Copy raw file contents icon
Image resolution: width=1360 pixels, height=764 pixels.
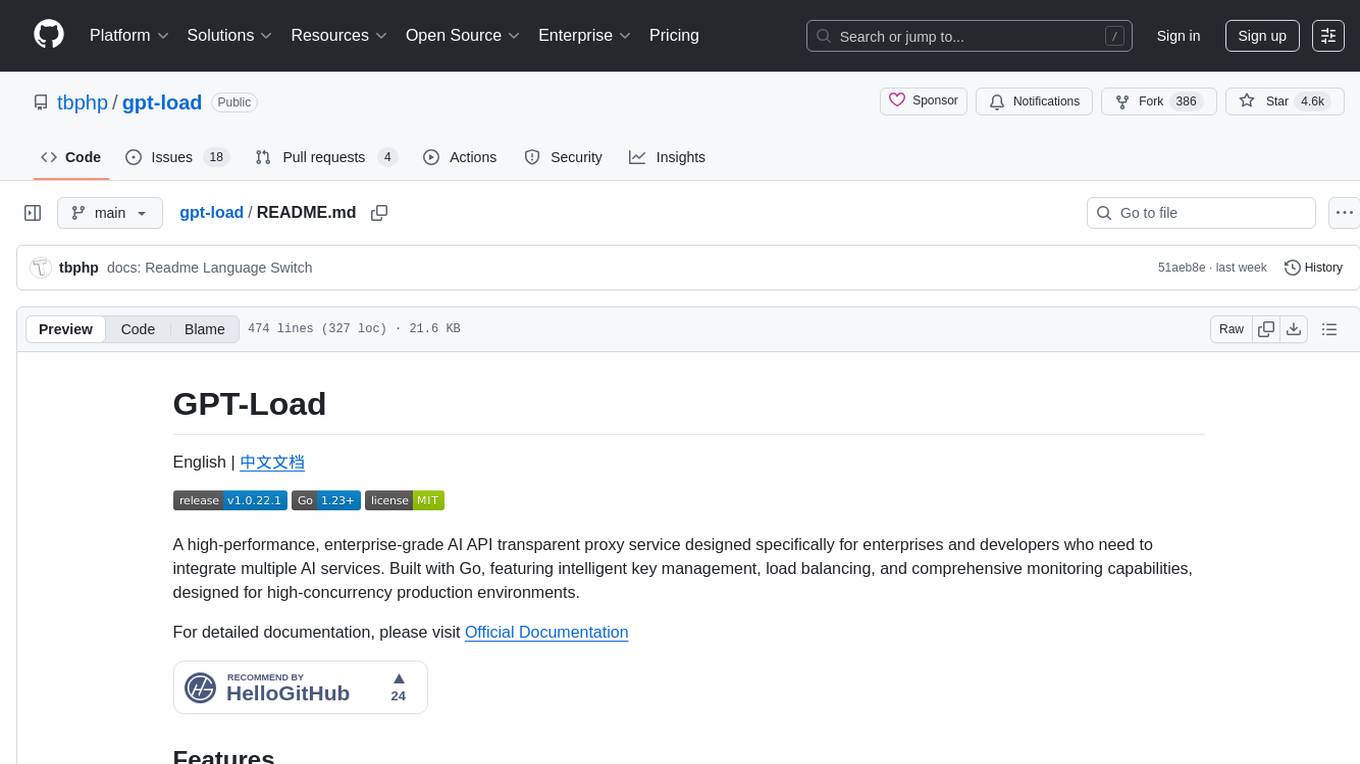pos(1266,329)
